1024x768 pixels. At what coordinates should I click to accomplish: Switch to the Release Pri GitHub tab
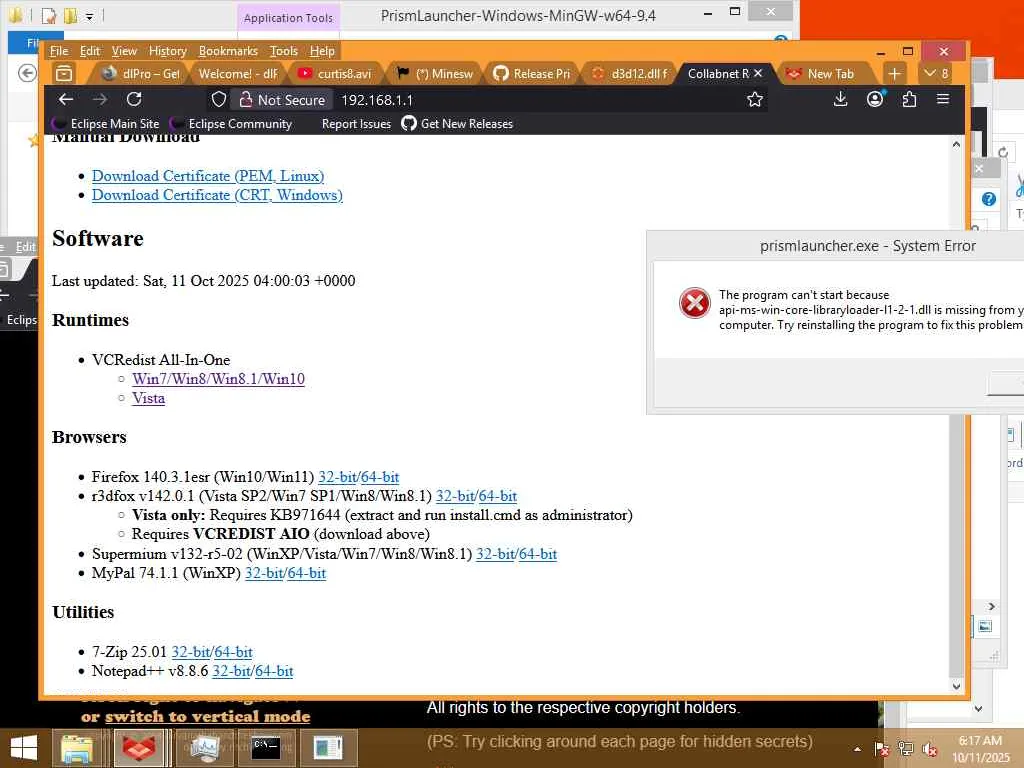533,74
